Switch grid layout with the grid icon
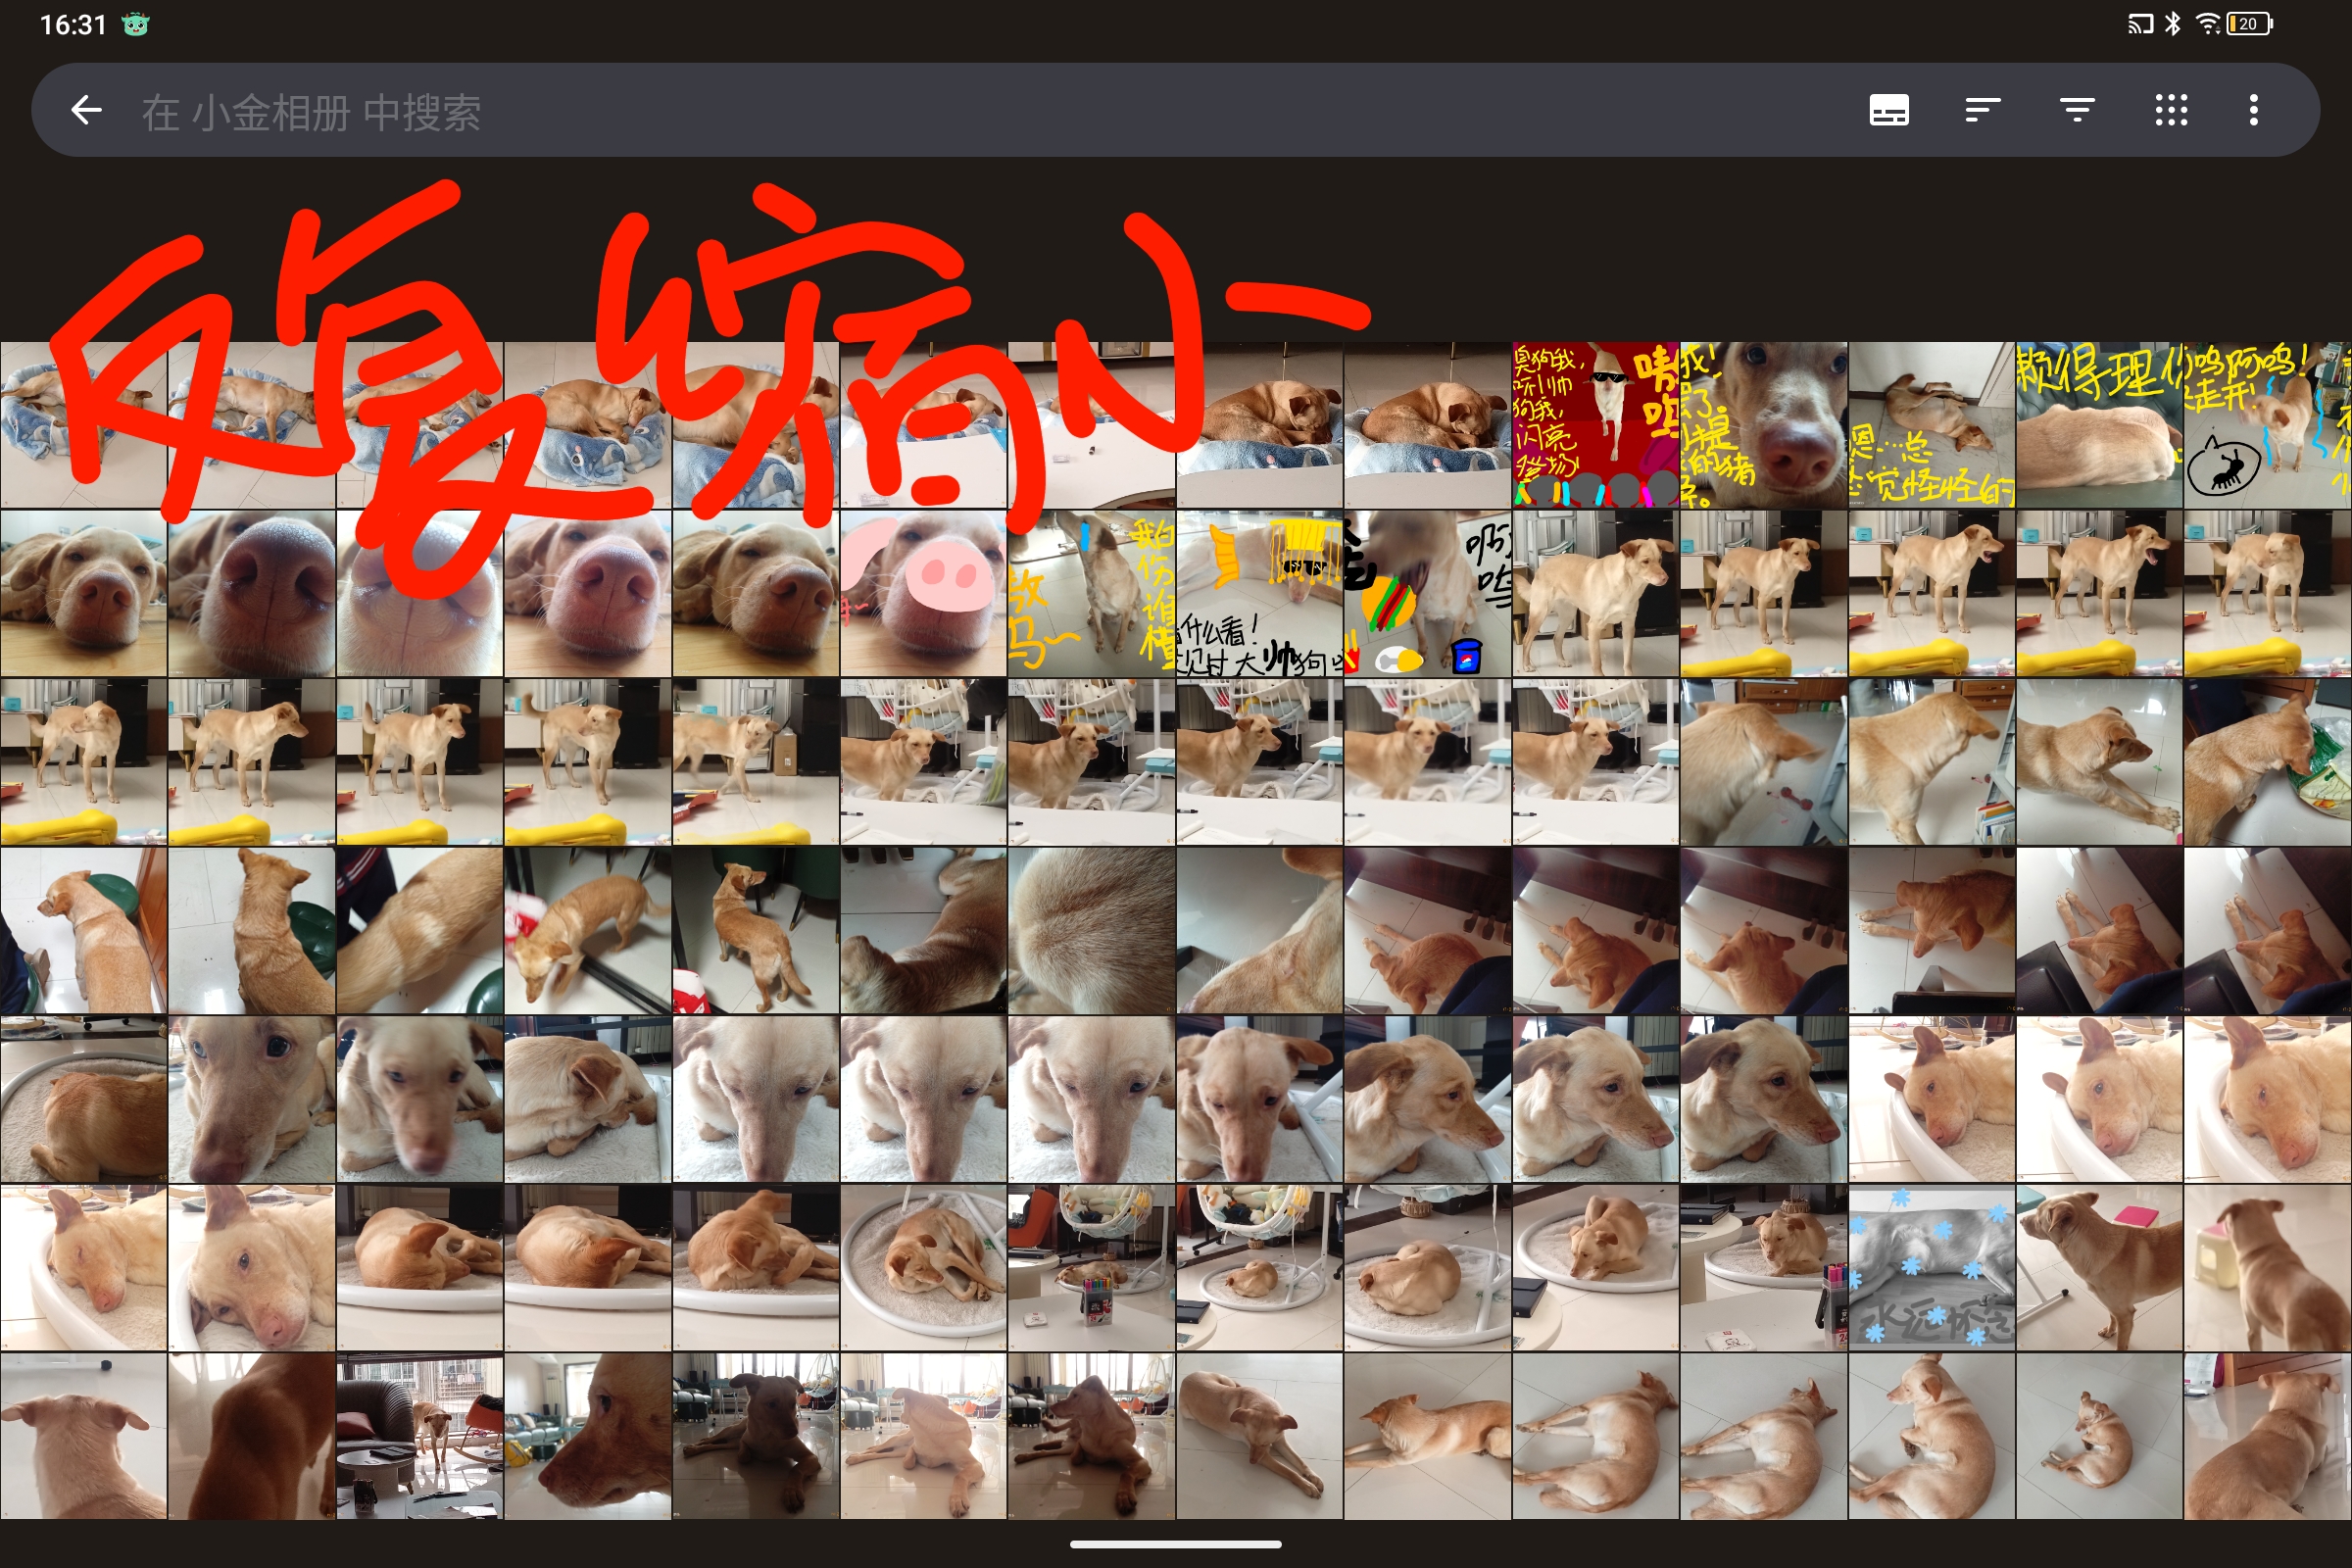Viewport: 2352px width, 1568px height. 2171,110
